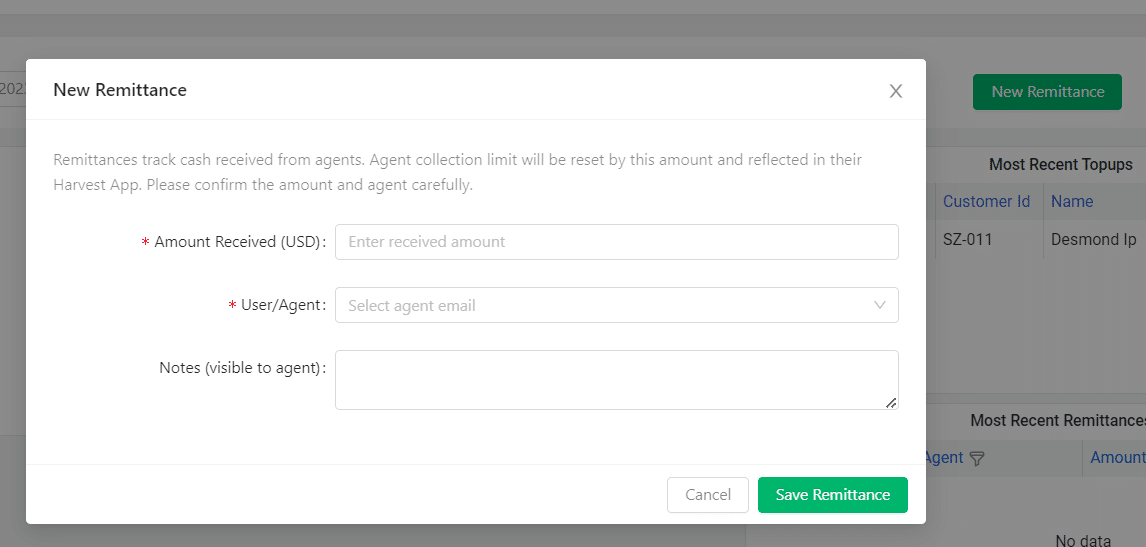Grab the Notes textarea resize handle
Image resolution: width=1146 pixels, height=547 pixels.
pos(890,402)
